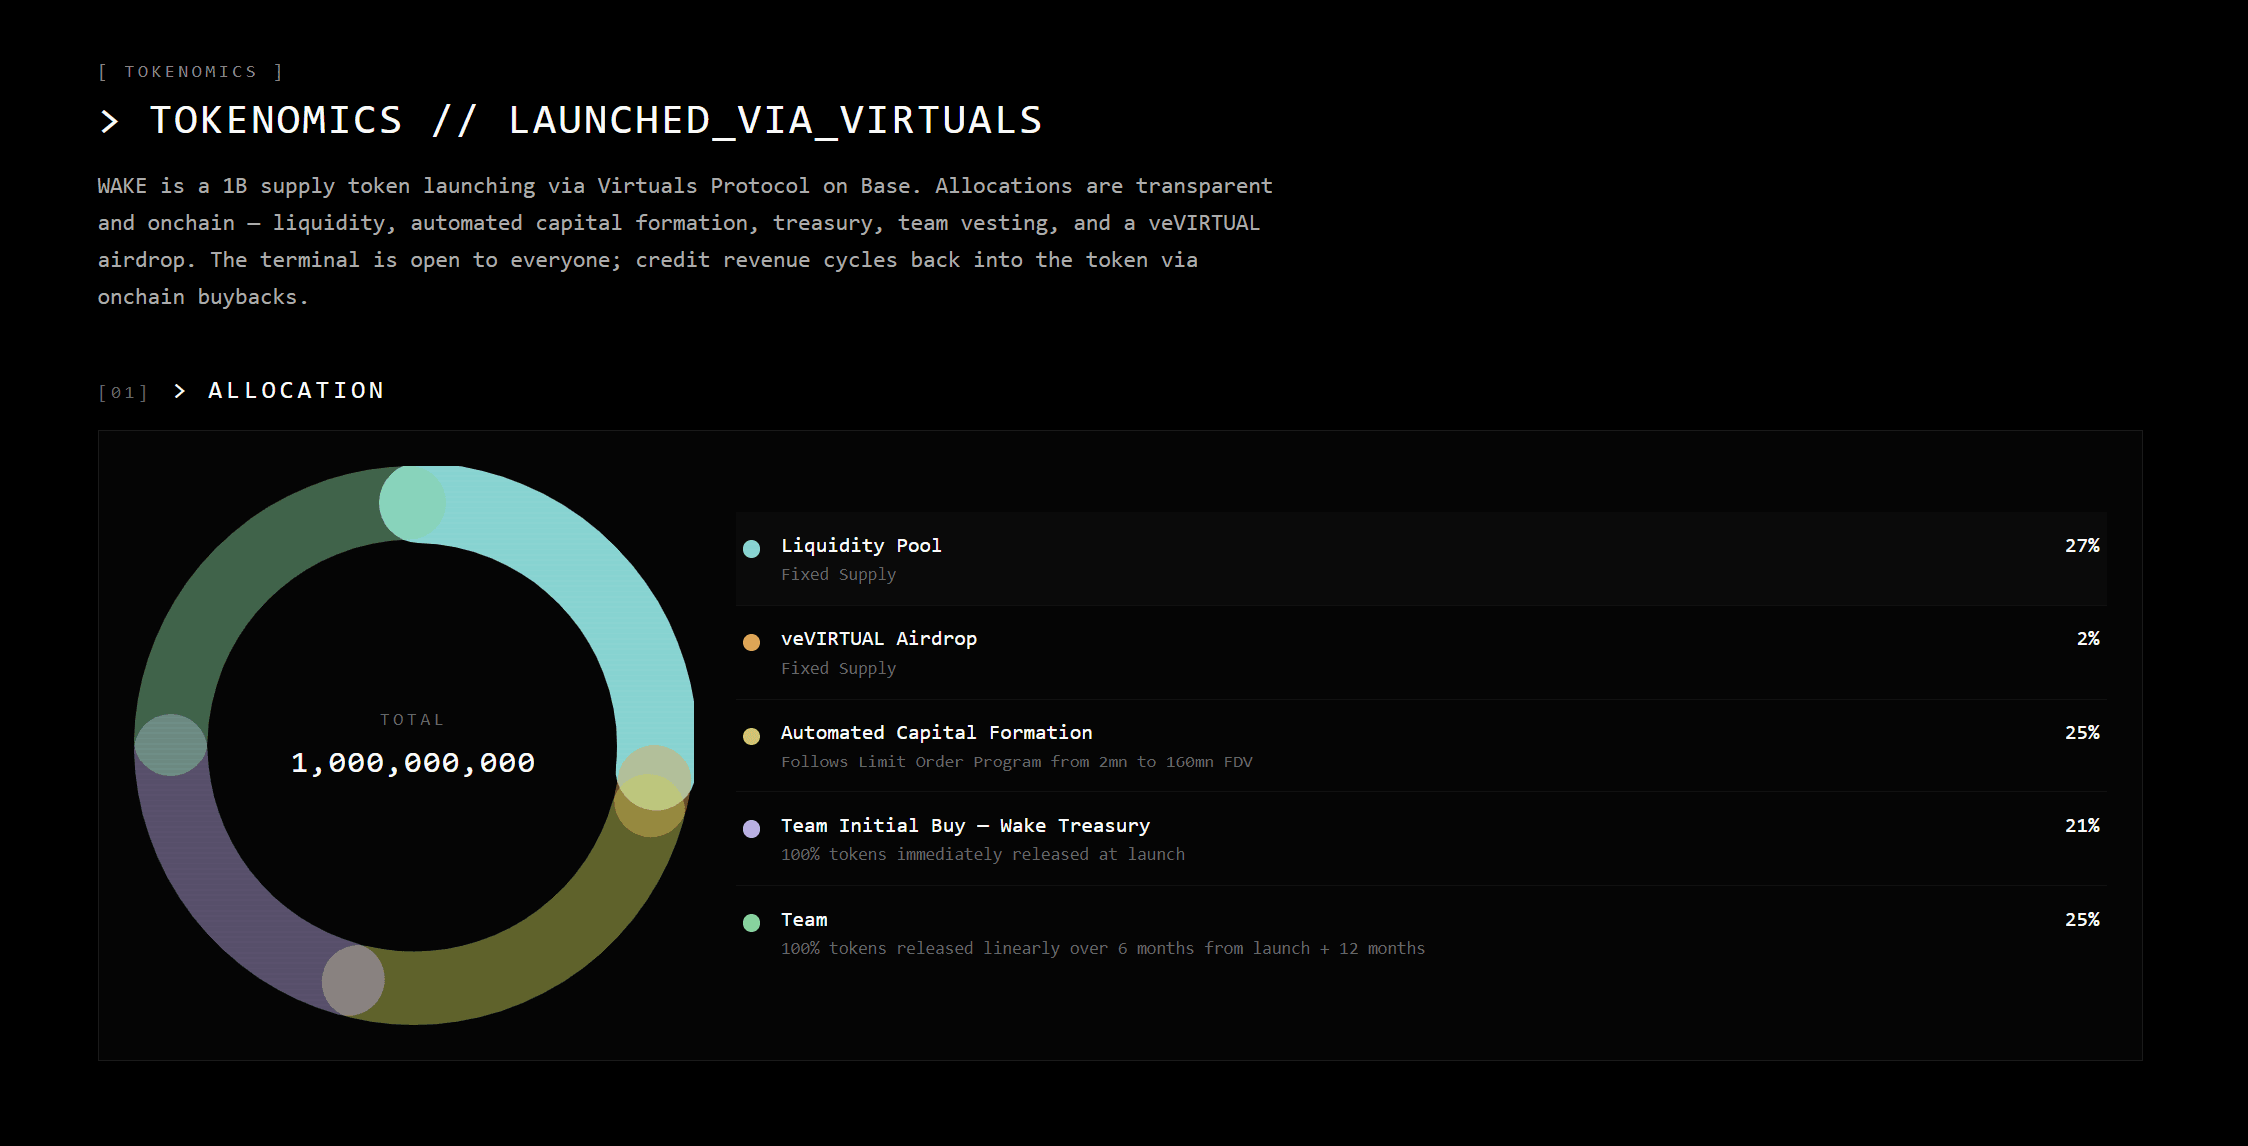Select the Automated Capital Formation row
This screenshot has height=1146, width=2248.
(x=1421, y=746)
